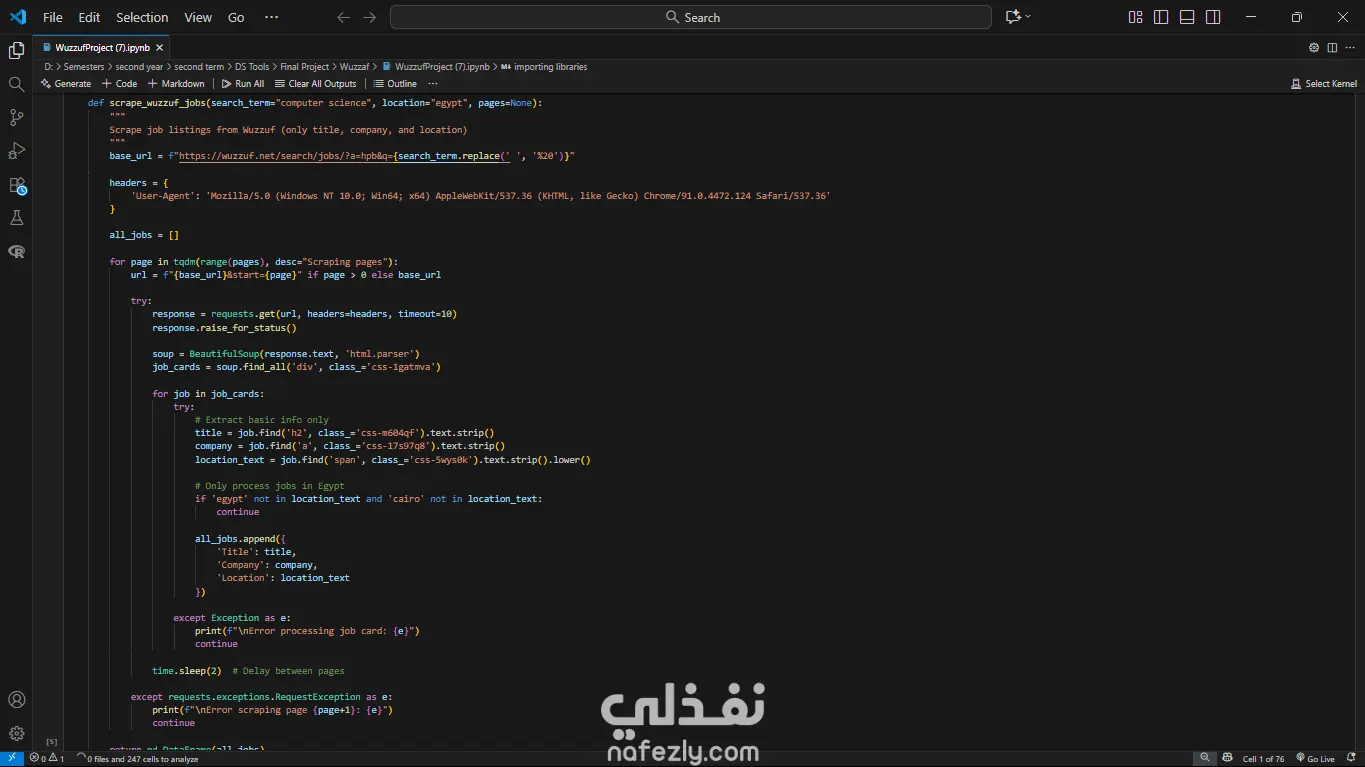Expand the second term breadcrumb
This screenshot has width=1365, height=767.
click(x=199, y=67)
